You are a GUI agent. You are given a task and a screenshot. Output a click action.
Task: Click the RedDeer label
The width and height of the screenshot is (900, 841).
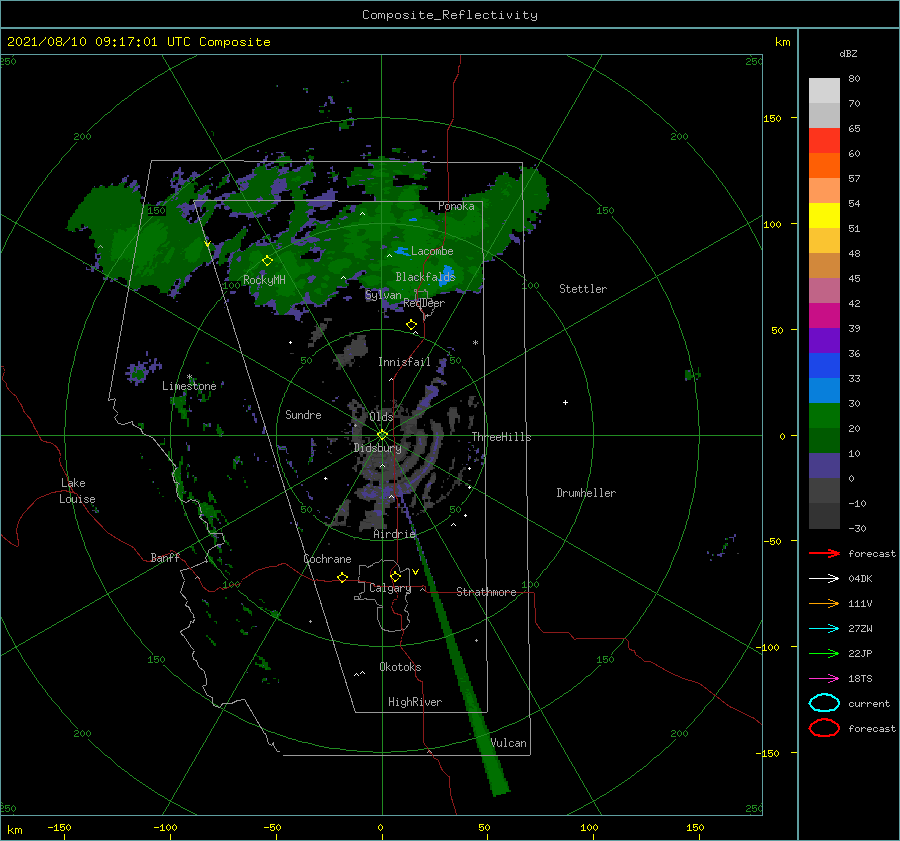pos(424,303)
